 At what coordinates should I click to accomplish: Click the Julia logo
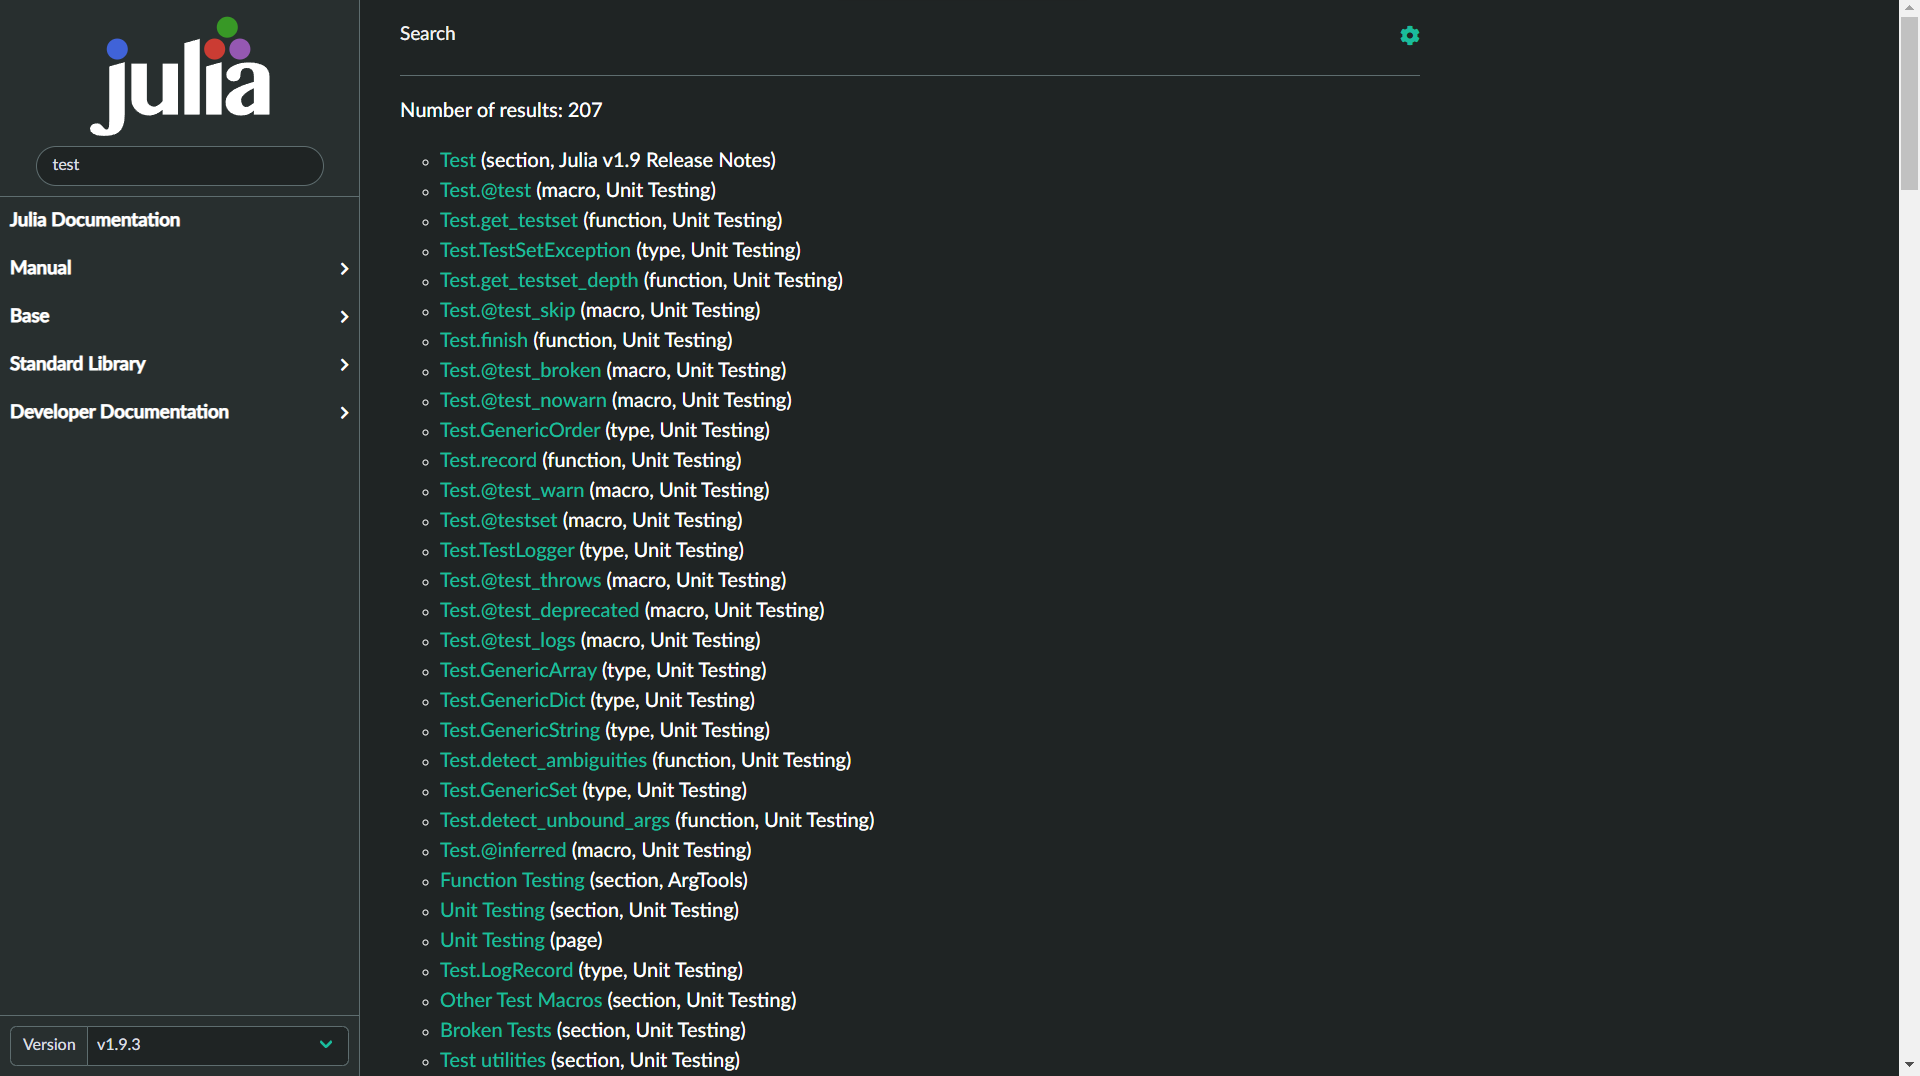click(x=180, y=76)
